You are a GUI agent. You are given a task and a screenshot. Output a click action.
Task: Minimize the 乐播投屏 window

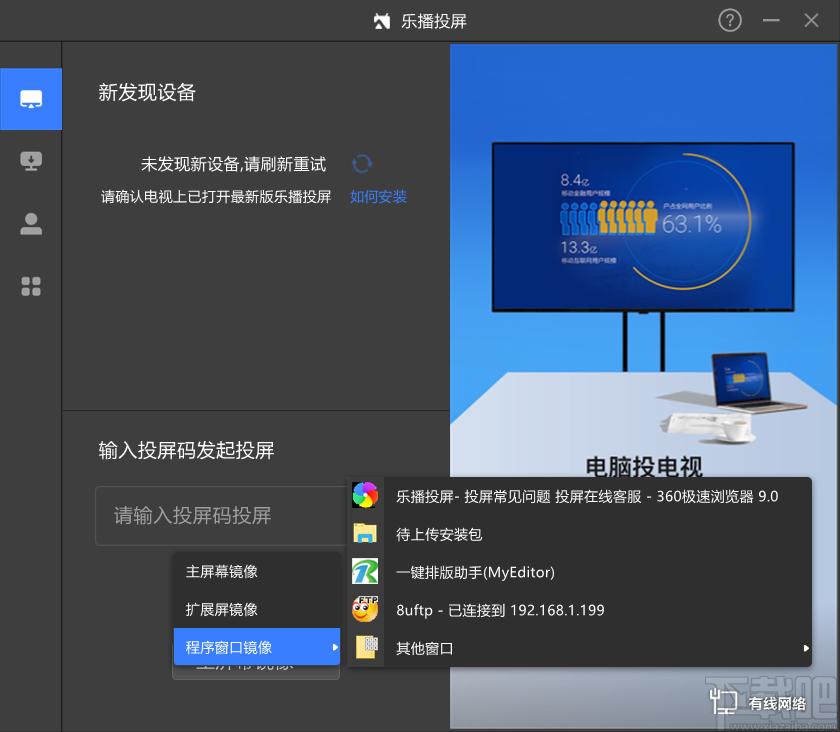[x=771, y=21]
